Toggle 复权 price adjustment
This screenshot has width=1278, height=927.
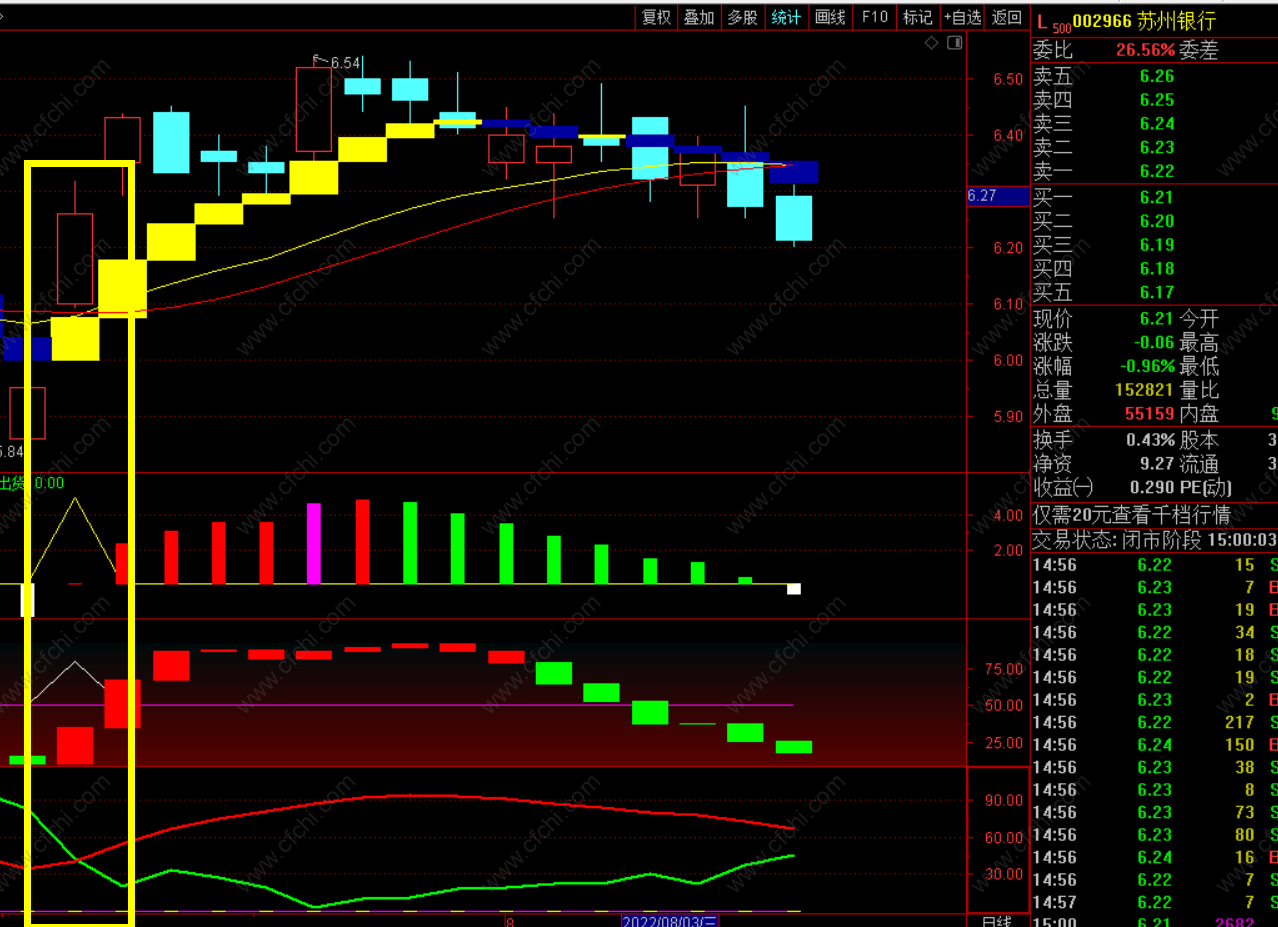(657, 16)
